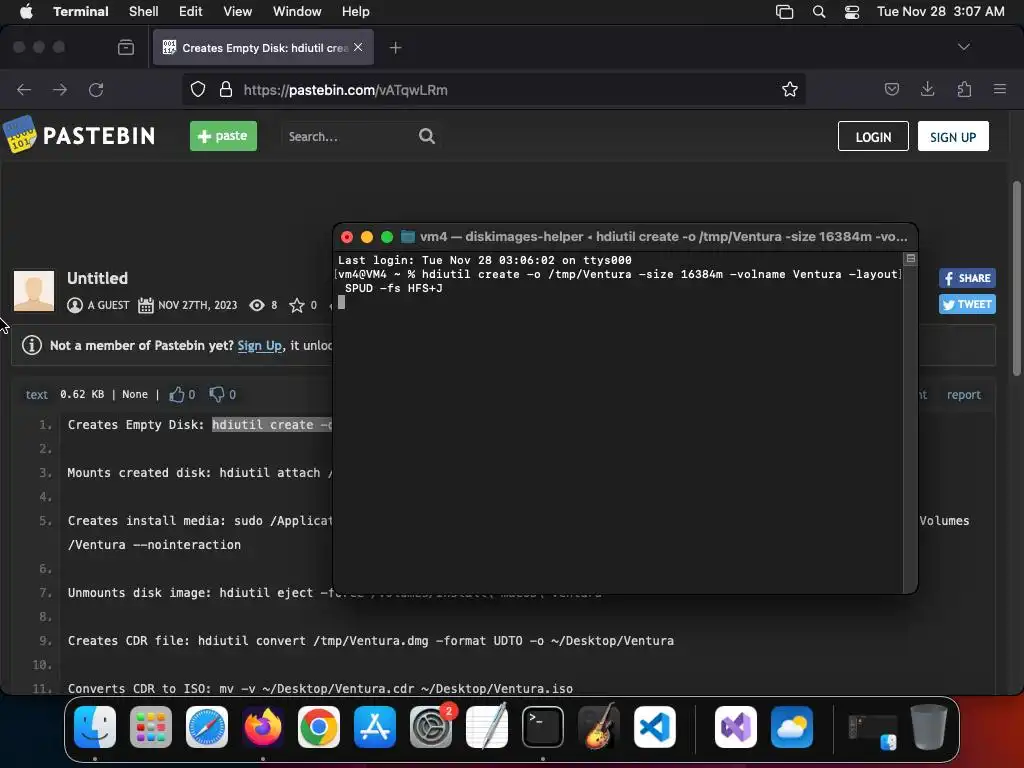Click the Terminal window split pane icon

coord(910,259)
